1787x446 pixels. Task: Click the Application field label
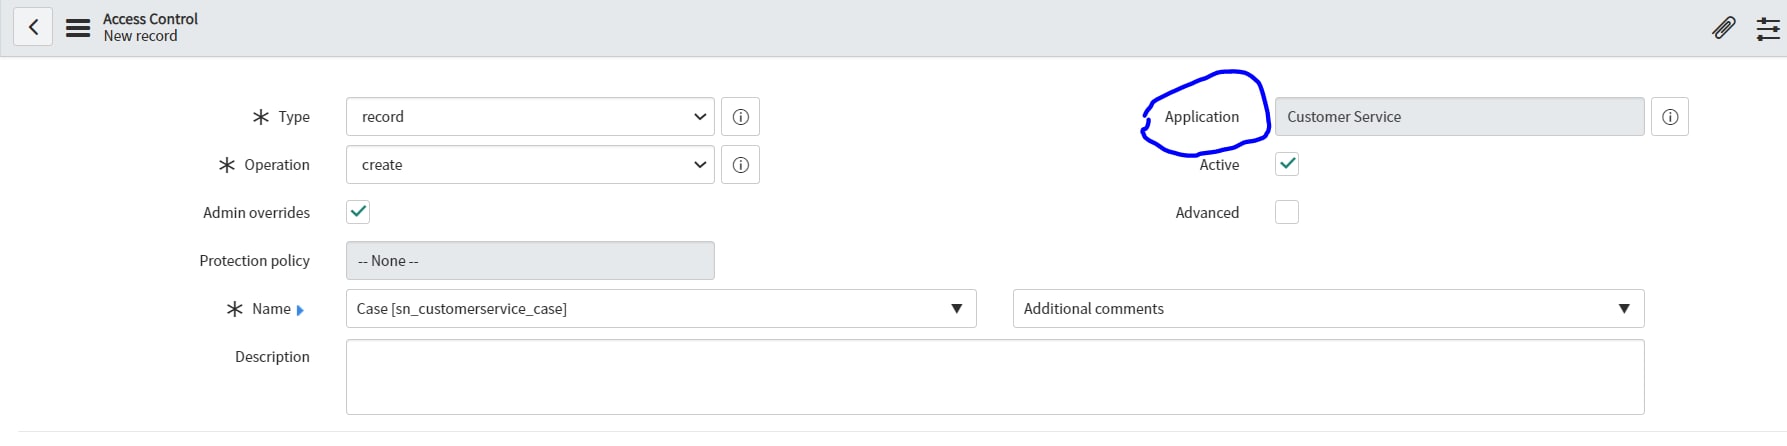point(1201,117)
